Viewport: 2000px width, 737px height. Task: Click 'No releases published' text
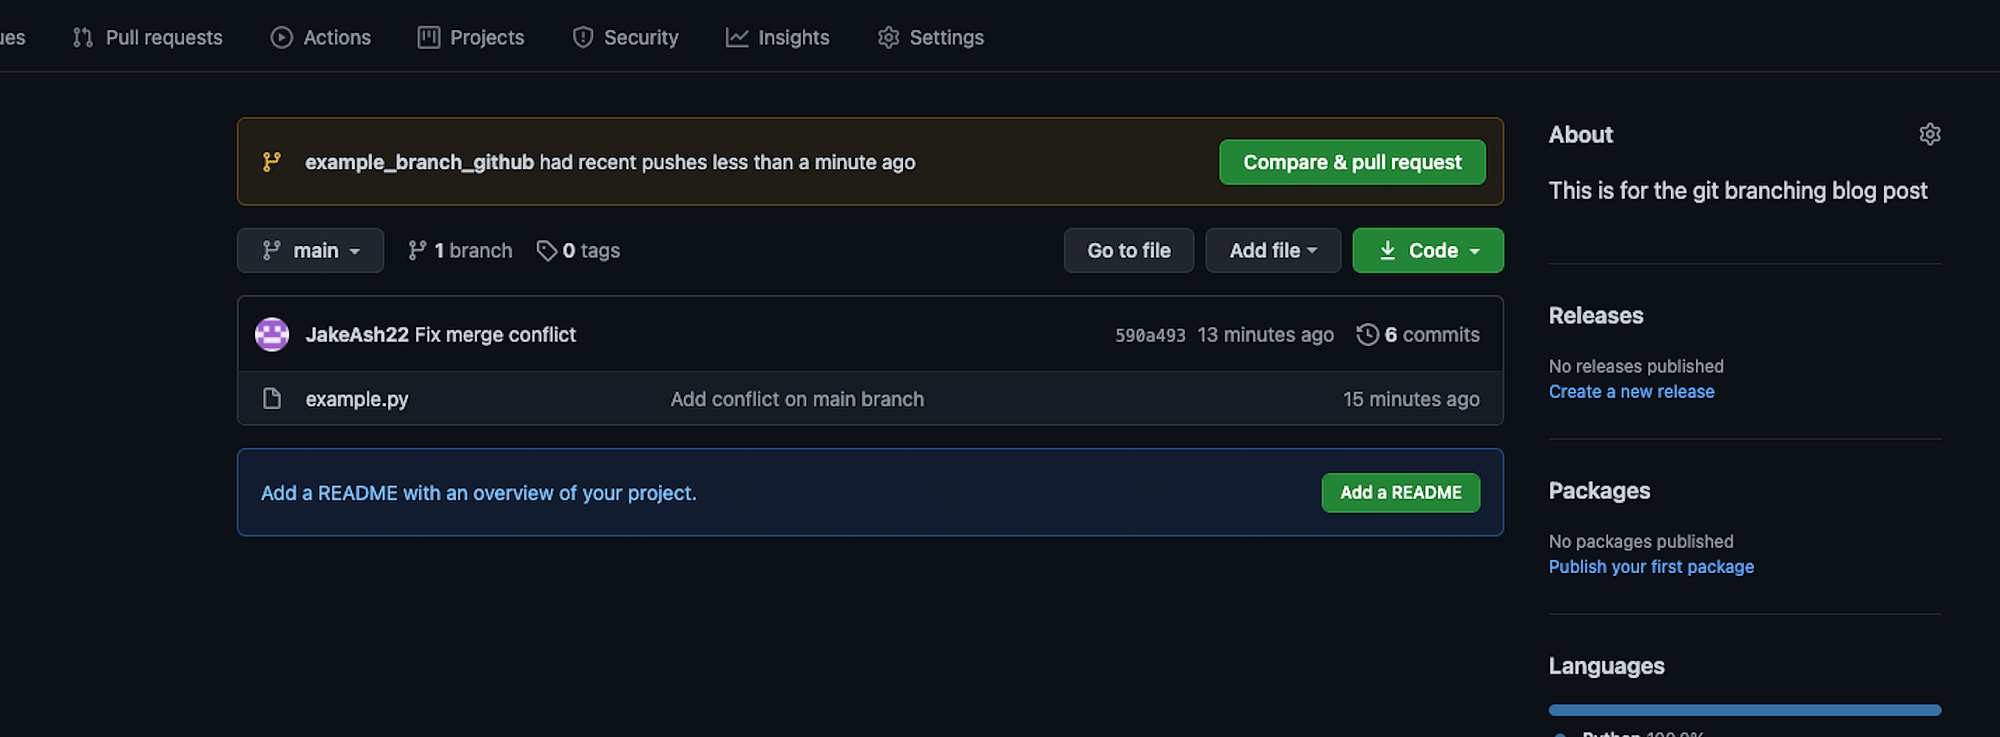click(x=1636, y=366)
